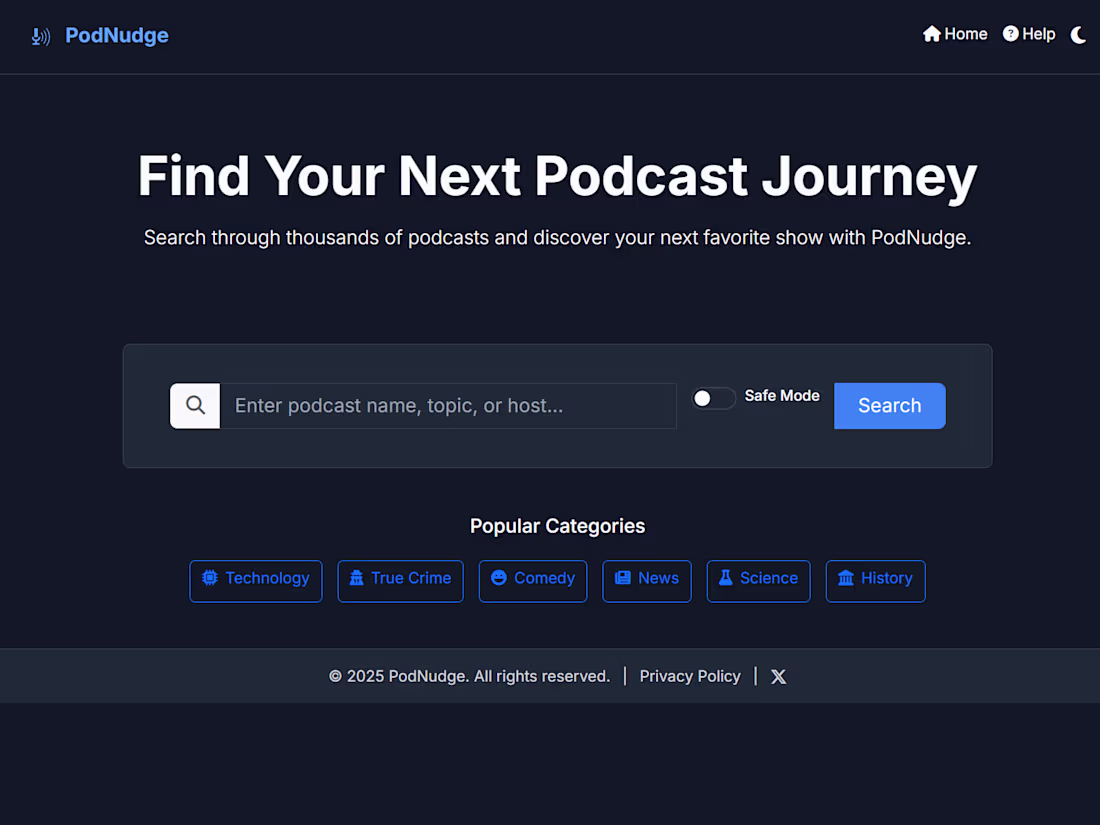Viewport: 1100px width, 825px height.
Task: Enable Safe Mode with the toggle switch
Action: 713,398
